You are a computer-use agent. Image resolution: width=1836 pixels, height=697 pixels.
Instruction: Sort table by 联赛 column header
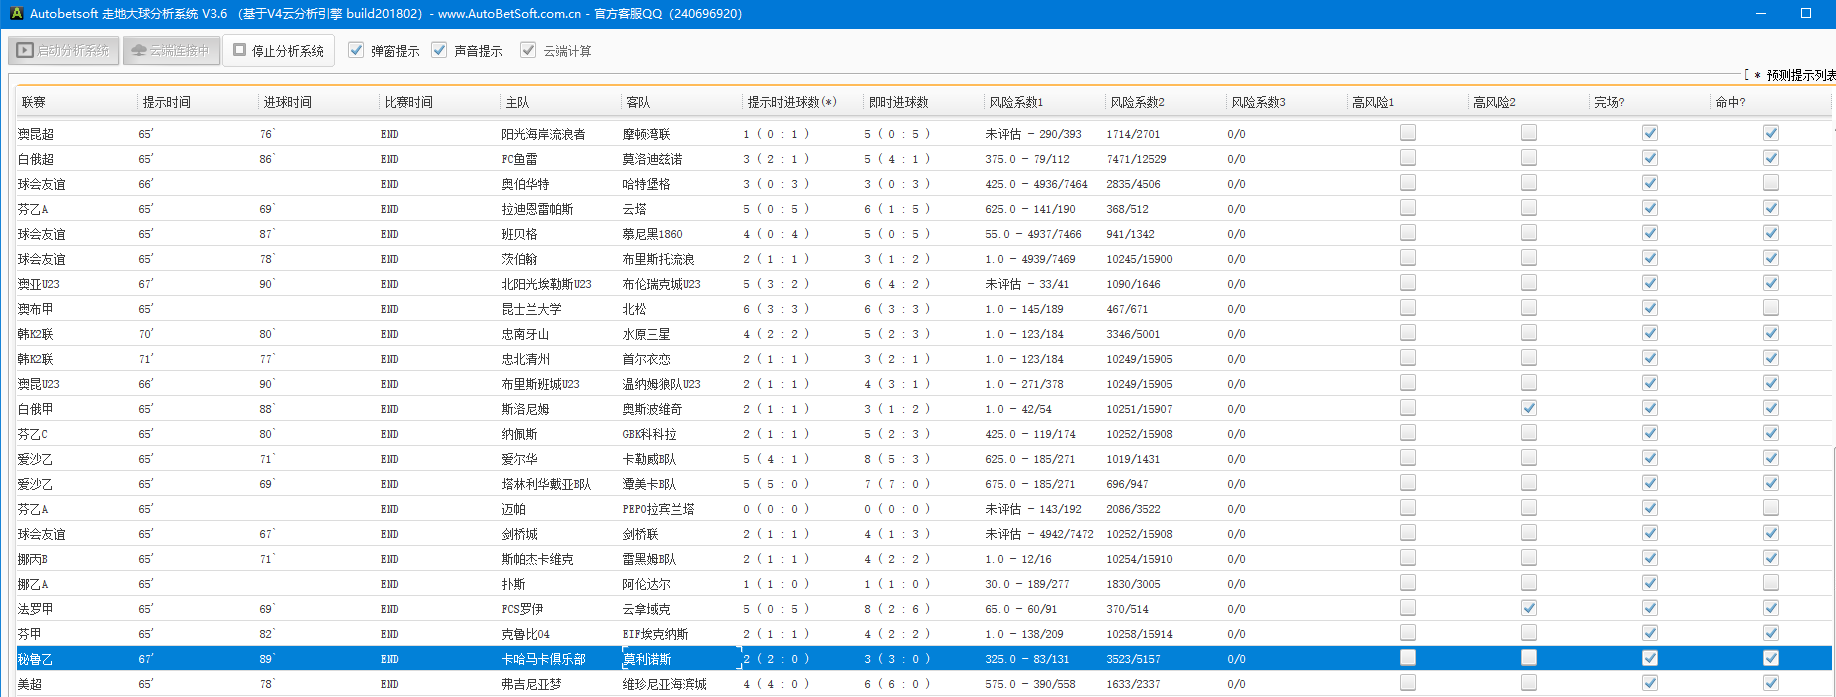[34, 102]
